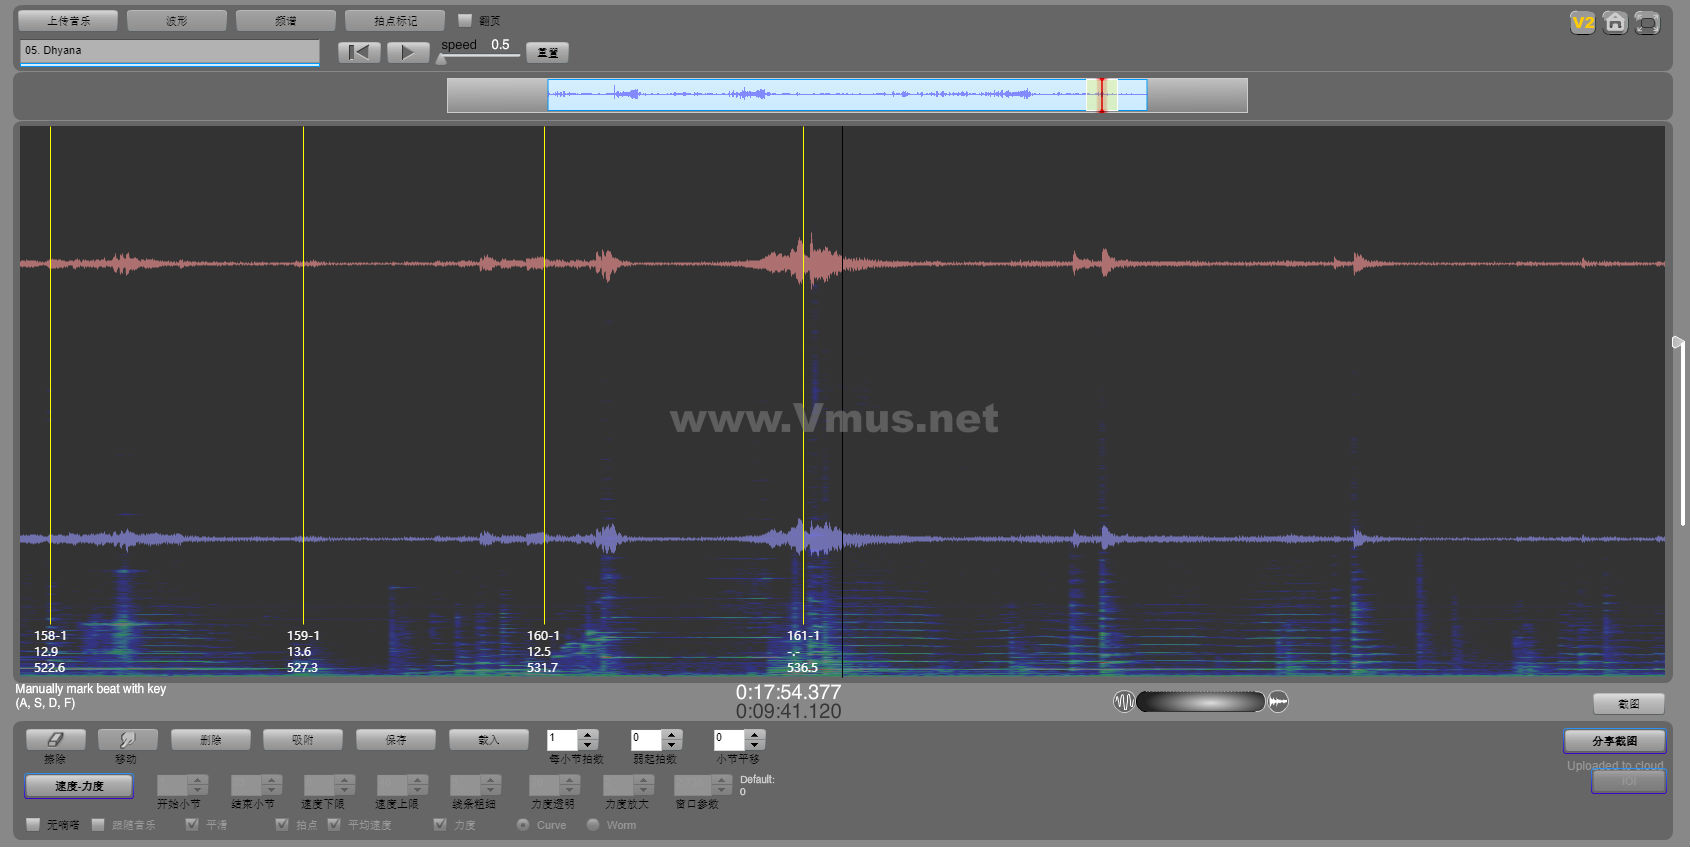Click the large waveform icon right of zoom bar
Image resolution: width=1690 pixels, height=847 pixels.
coord(1278,702)
